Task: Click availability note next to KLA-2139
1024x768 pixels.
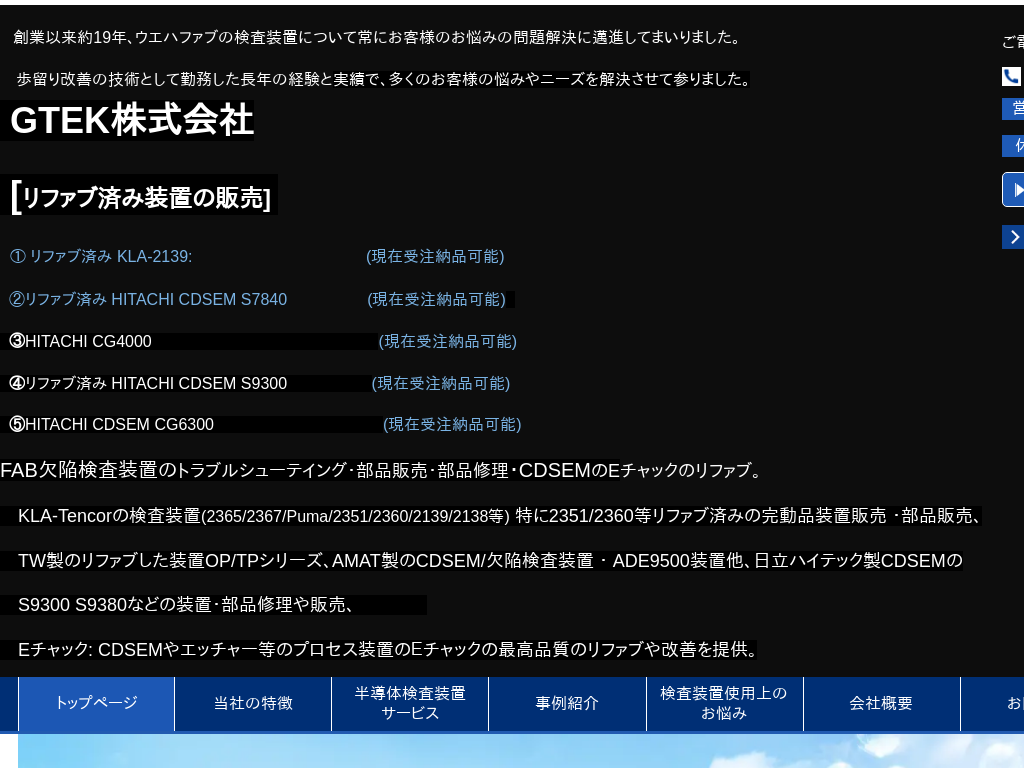Action: 435,256
